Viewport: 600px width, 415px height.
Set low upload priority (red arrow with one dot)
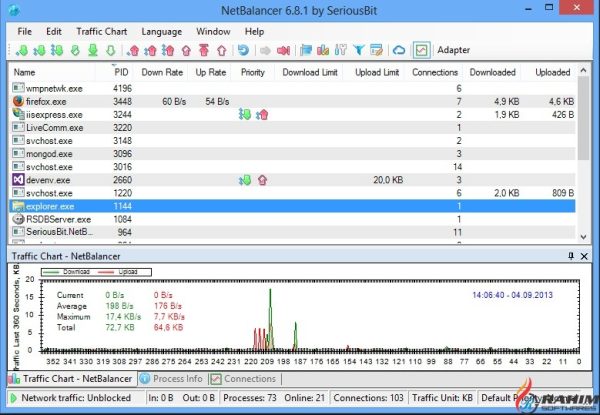133,50
